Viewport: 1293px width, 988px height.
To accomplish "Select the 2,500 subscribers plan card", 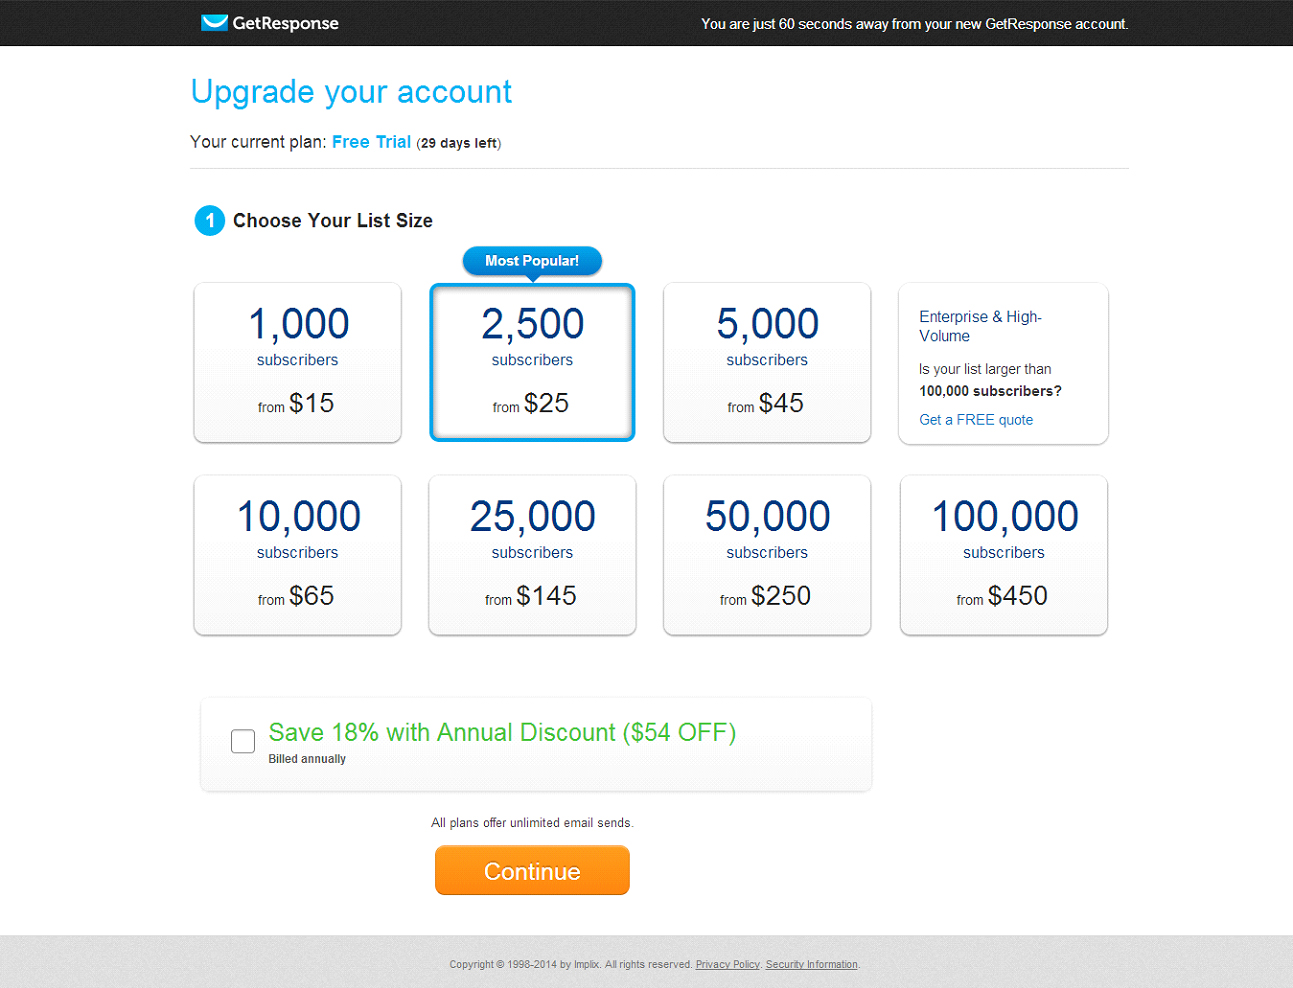I will click(x=532, y=362).
